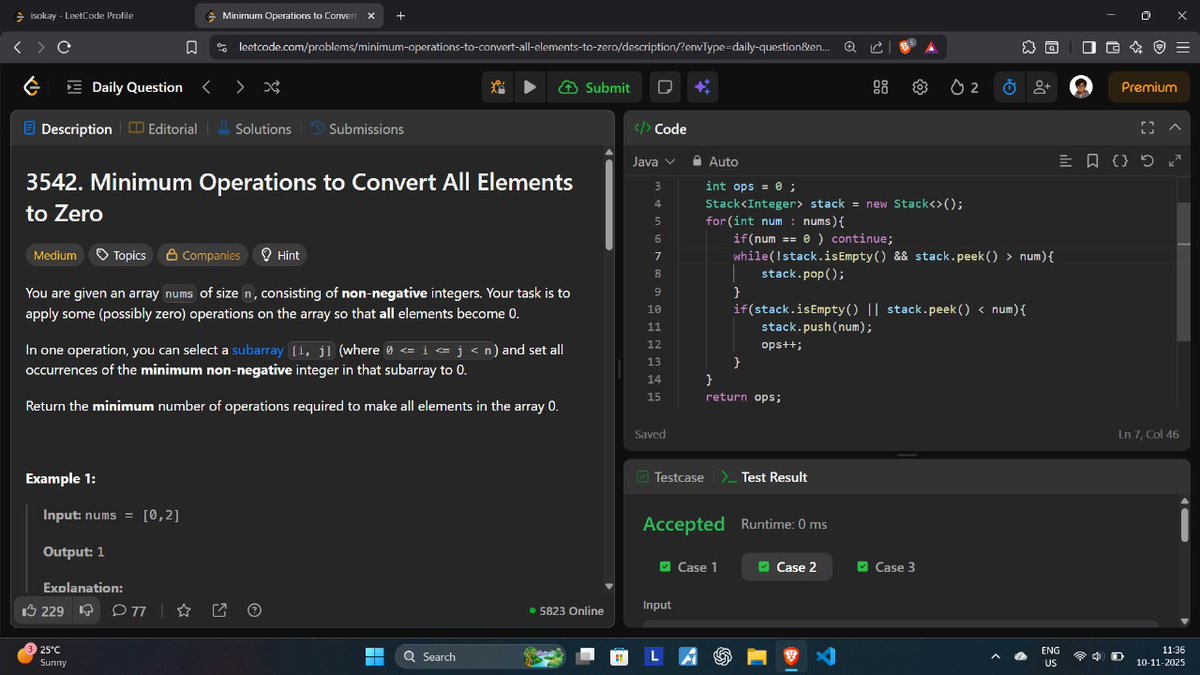The image size is (1200, 675).
Task: Open the Testcase tab
Action: click(x=670, y=477)
